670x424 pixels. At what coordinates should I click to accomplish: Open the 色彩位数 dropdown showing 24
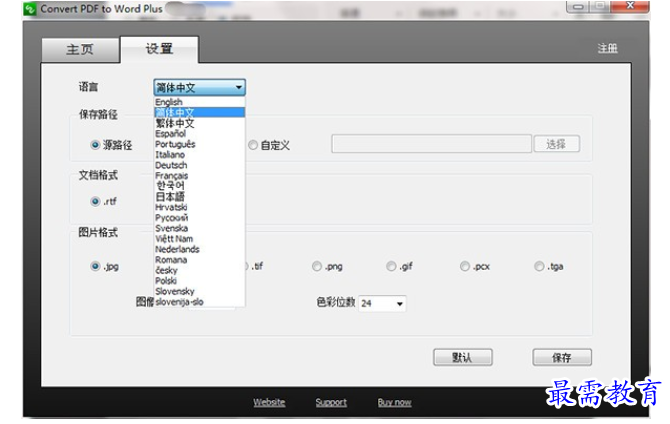click(382, 303)
